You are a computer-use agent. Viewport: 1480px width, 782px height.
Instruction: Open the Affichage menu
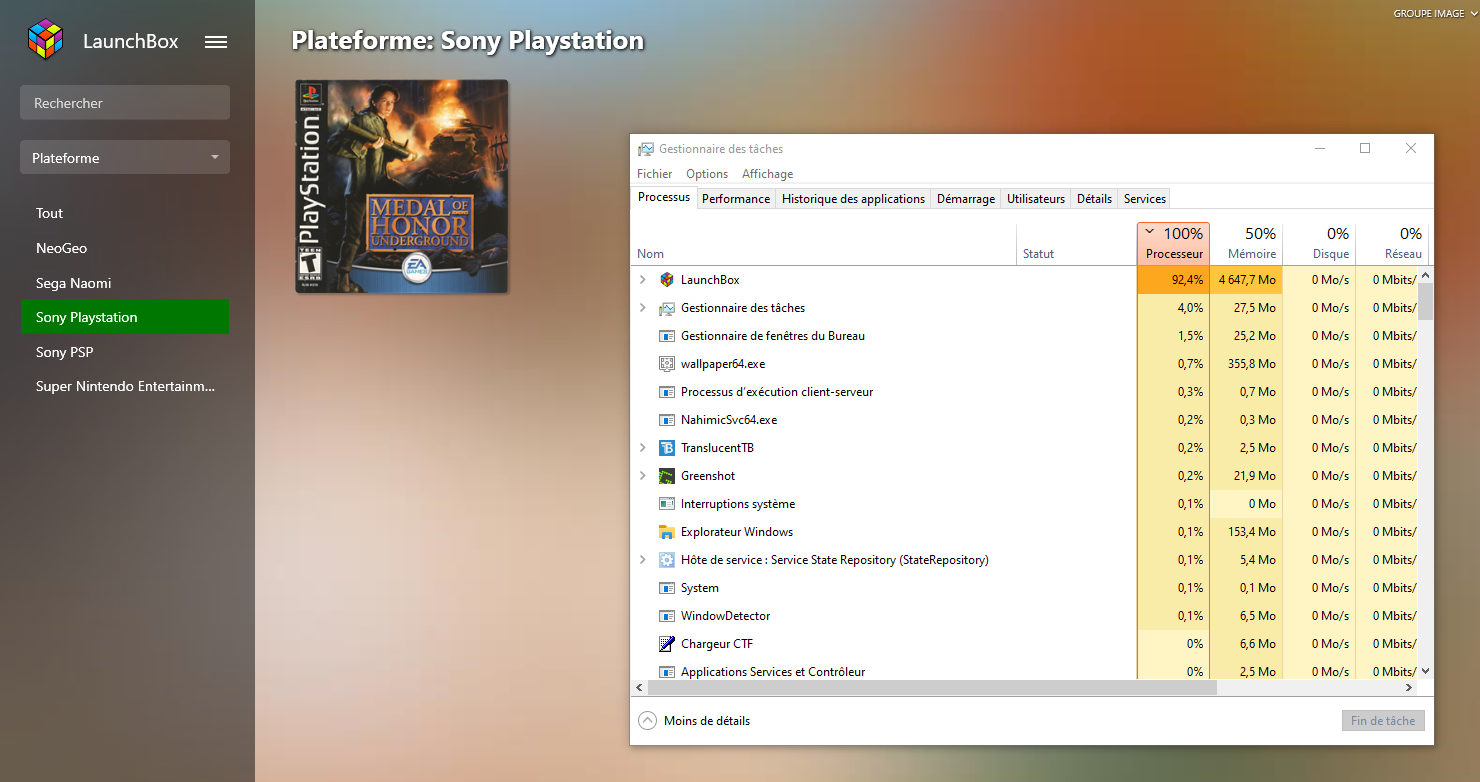[x=767, y=174]
